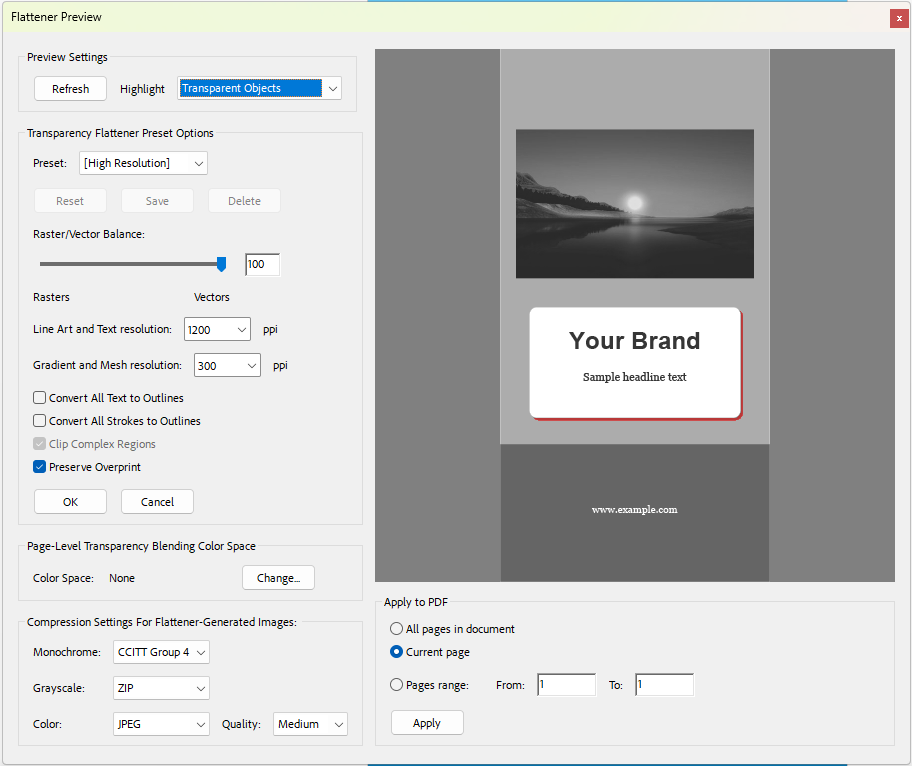
Task: Open the Grayscale compression dropdown
Action: tap(161, 688)
